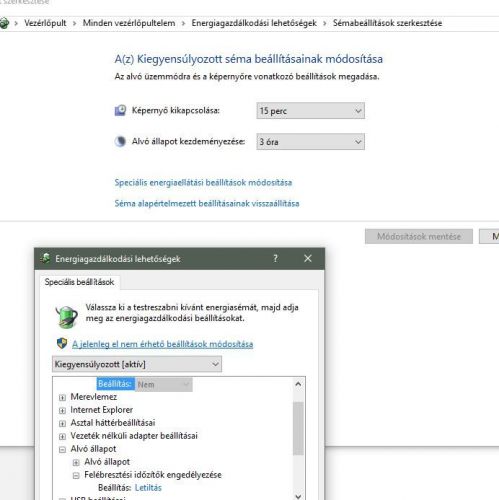This screenshot has width=499, height=500.
Task: Go to Energiagazdálkodási lehetőségek breadcrumb
Action: click(x=254, y=23)
